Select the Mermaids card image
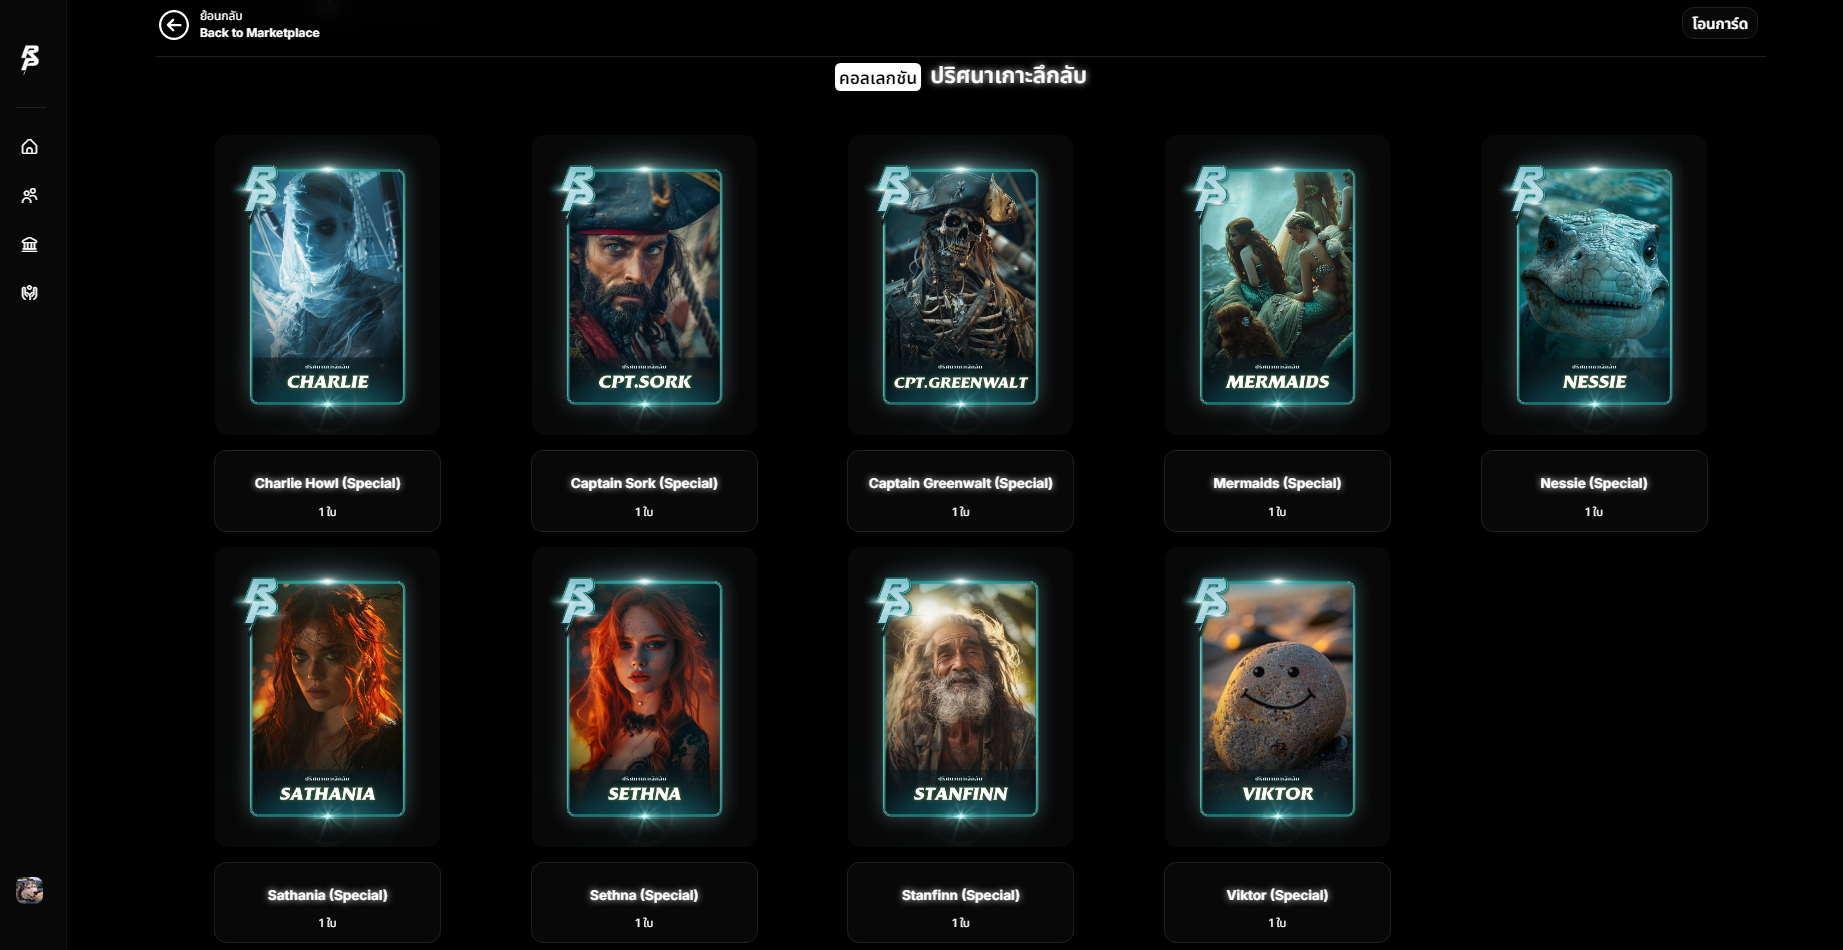 1277,285
